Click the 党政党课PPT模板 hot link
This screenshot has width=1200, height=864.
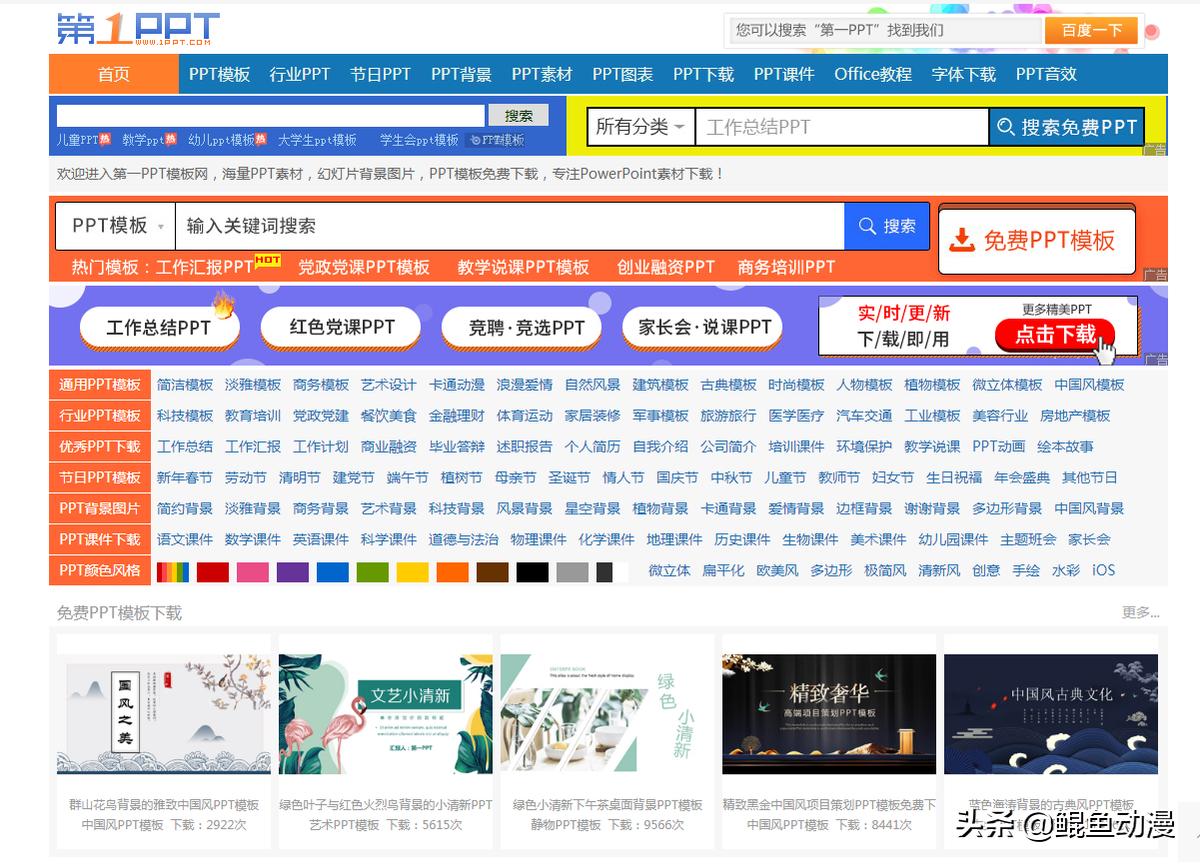click(364, 267)
